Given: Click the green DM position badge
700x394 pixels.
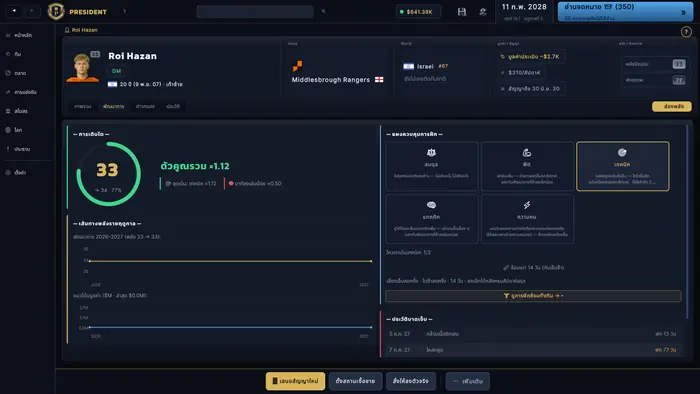Looking at the screenshot, I should click(x=116, y=71).
